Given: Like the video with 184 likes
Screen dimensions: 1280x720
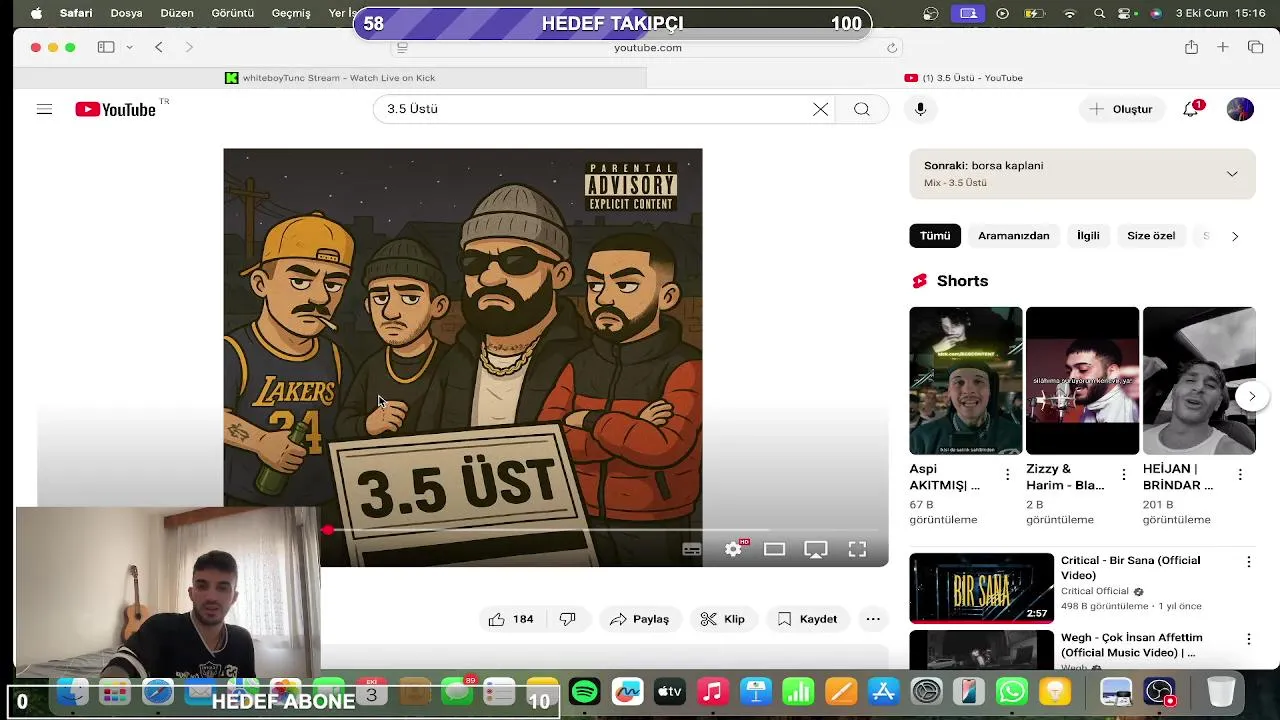Looking at the screenshot, I should pos(511,619).
